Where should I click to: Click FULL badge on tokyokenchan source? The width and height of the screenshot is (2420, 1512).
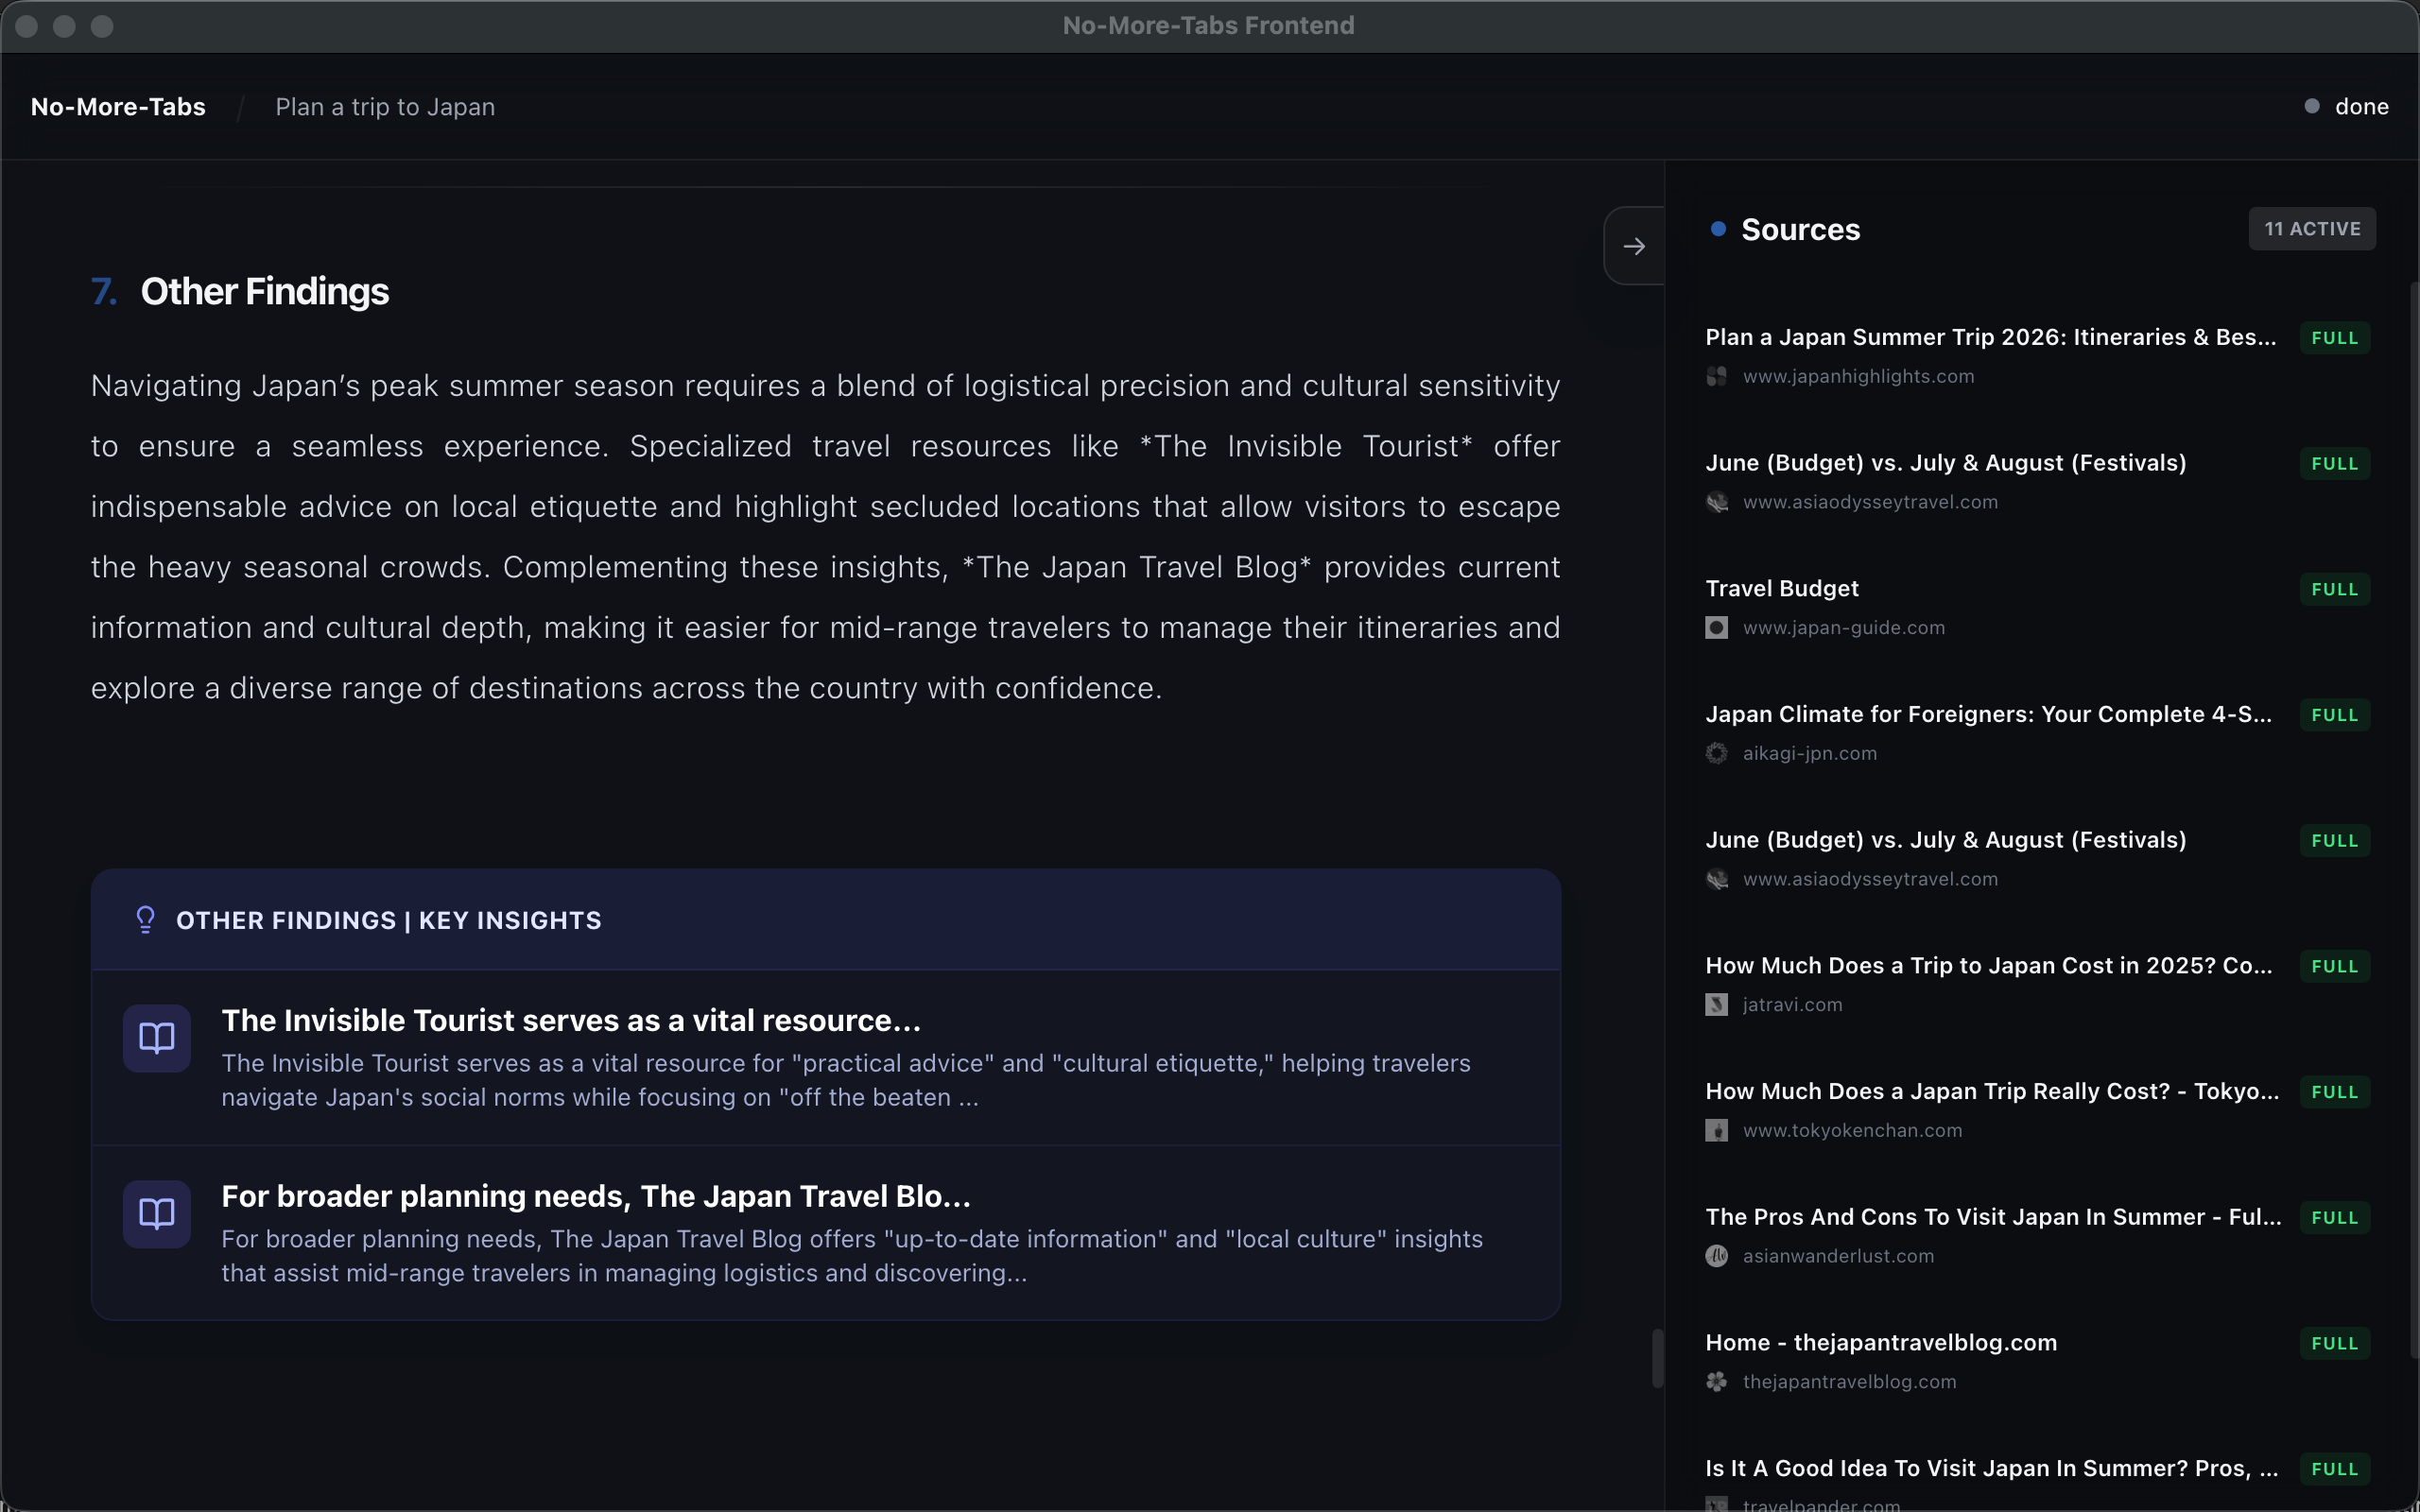pyautogui.click(x=2334, y=1092)
